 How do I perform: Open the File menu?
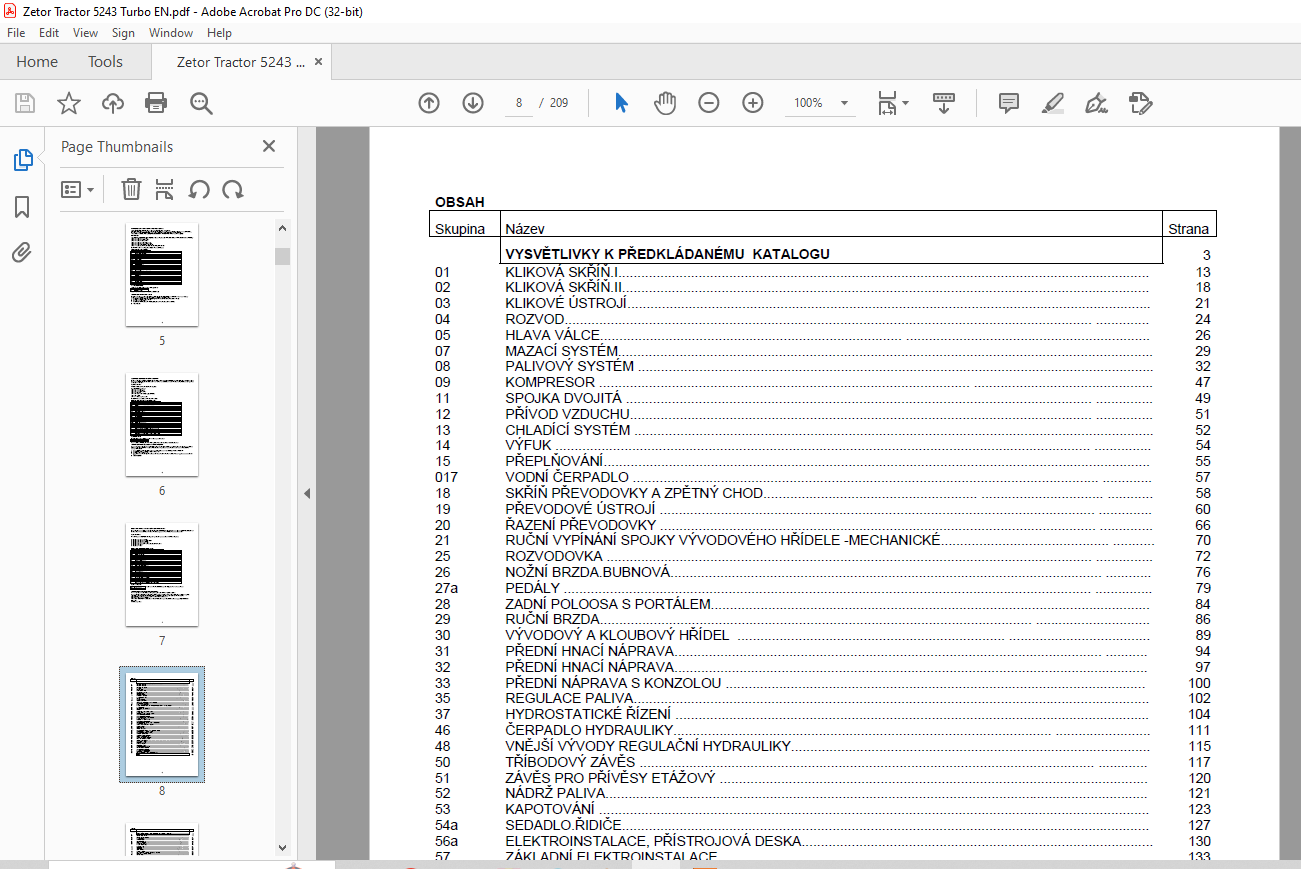16,33
